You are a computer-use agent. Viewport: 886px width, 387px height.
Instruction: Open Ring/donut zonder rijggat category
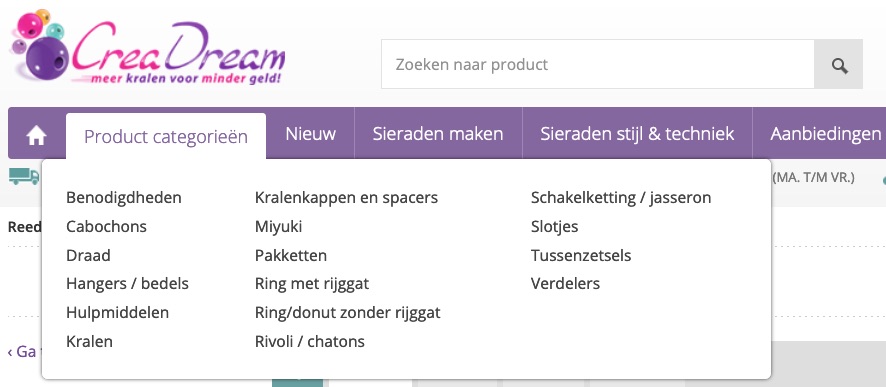(348, 312)
